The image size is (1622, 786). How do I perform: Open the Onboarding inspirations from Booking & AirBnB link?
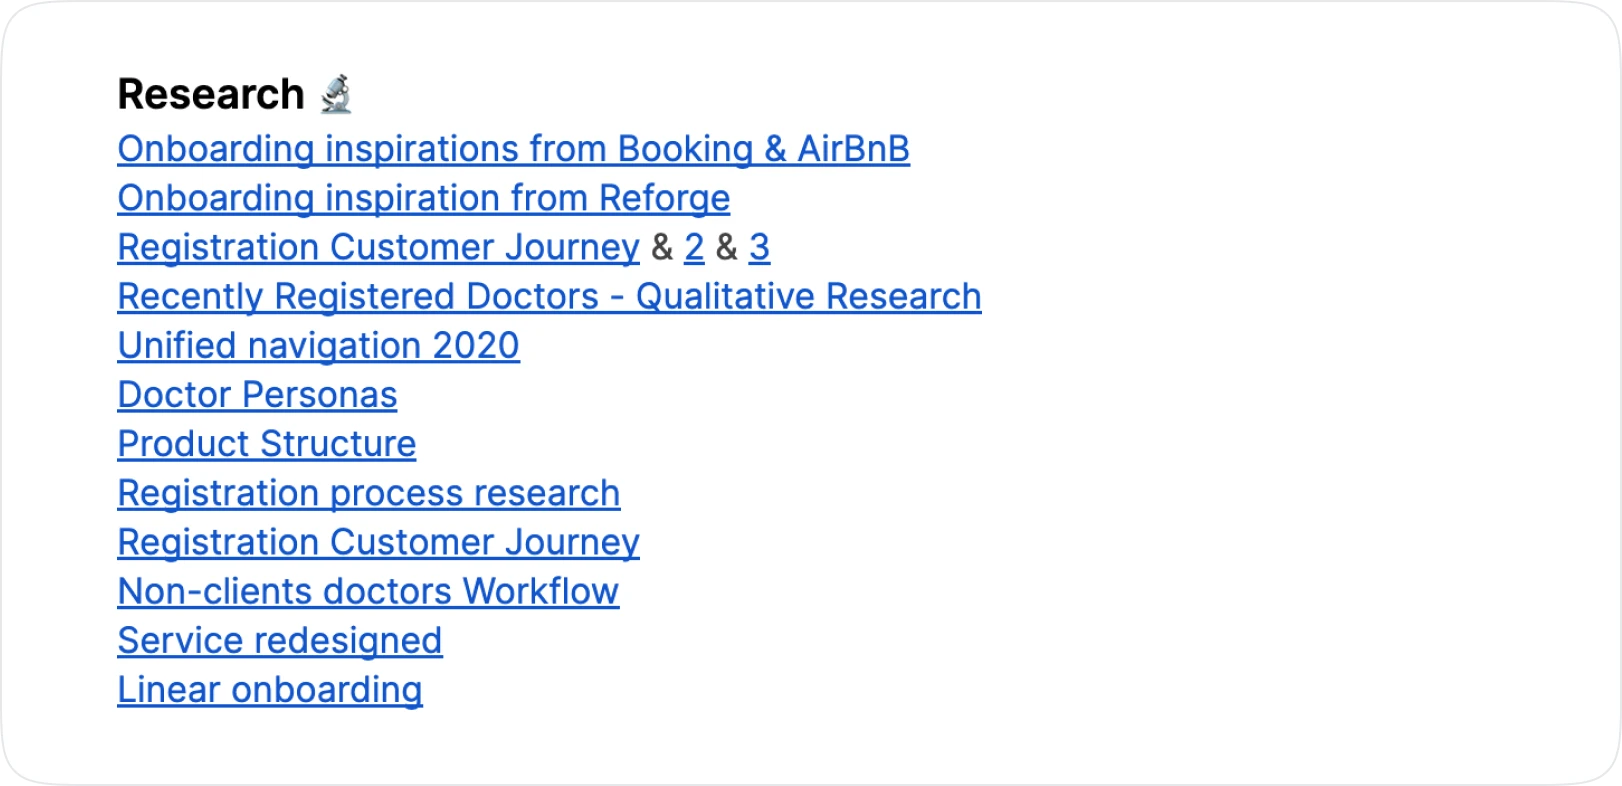click(513, 148)
